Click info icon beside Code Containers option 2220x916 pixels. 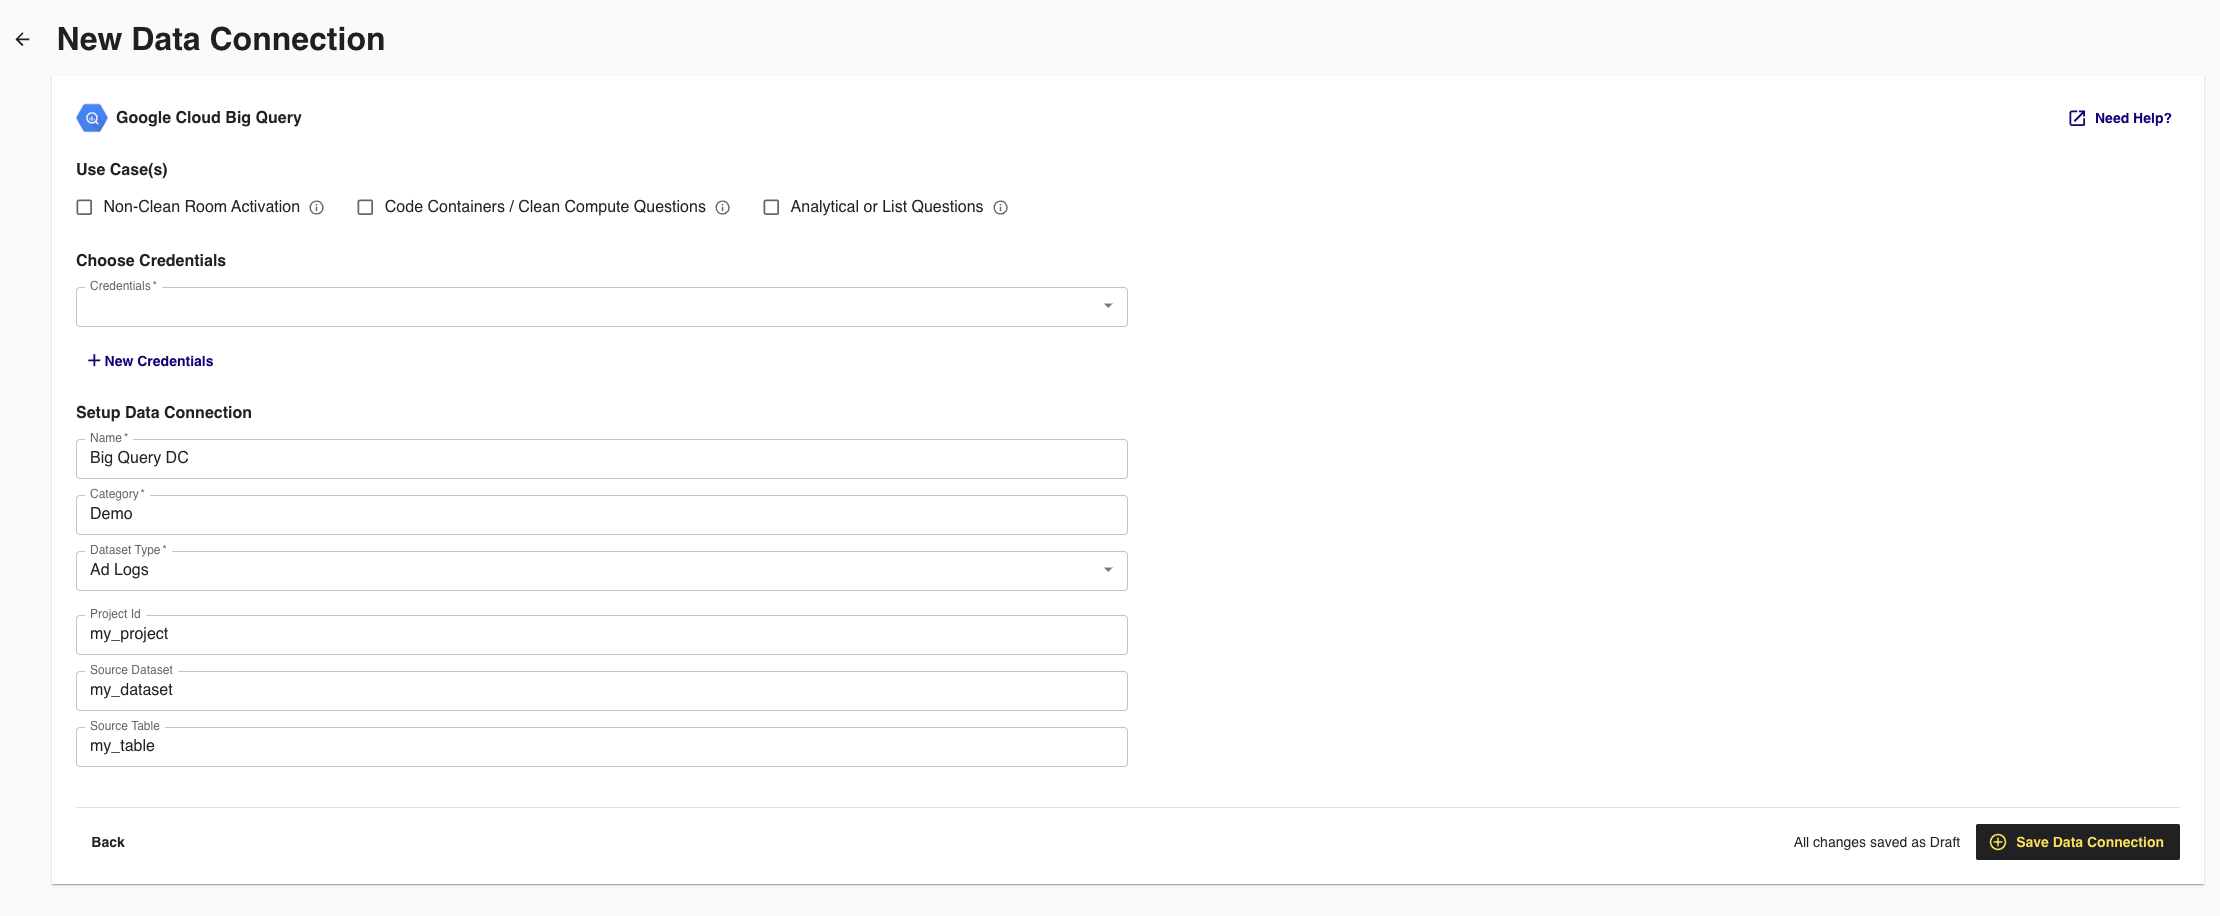point(723,208)
